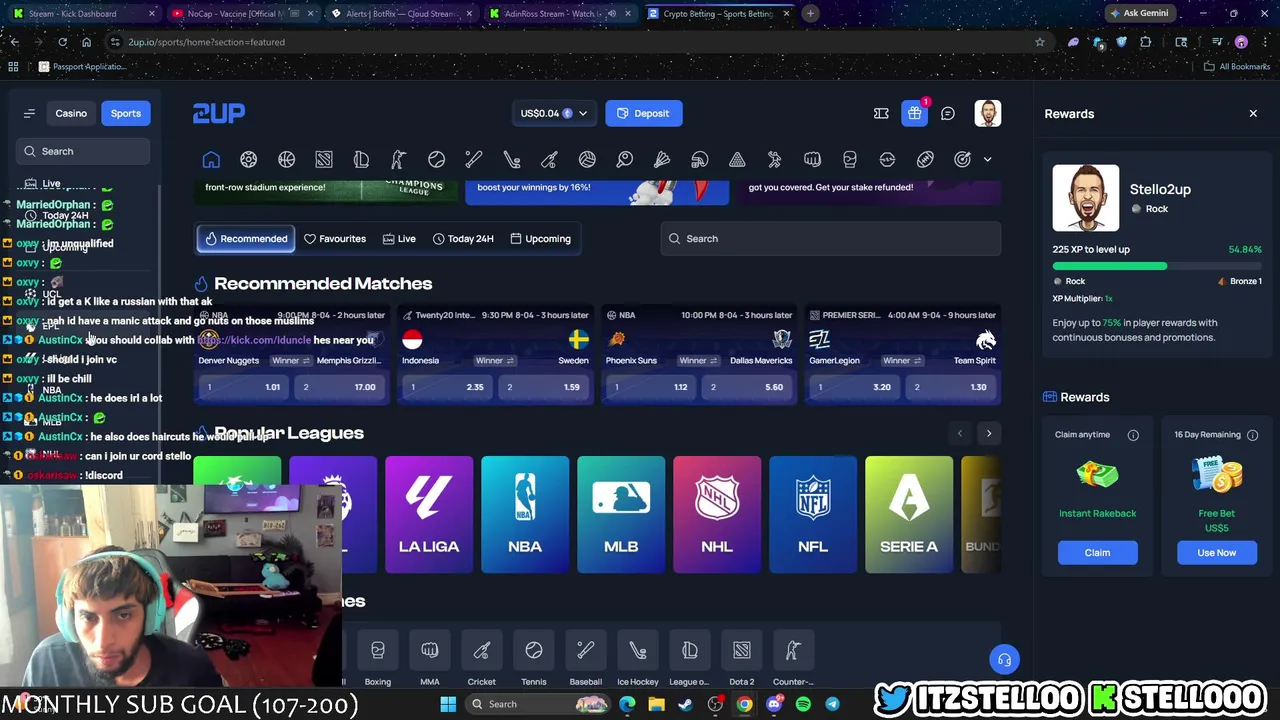The width and height of the screenshot is (1280, 720).
Task: Open the chat bubble icon in header
Action: [x=948, y=113]
